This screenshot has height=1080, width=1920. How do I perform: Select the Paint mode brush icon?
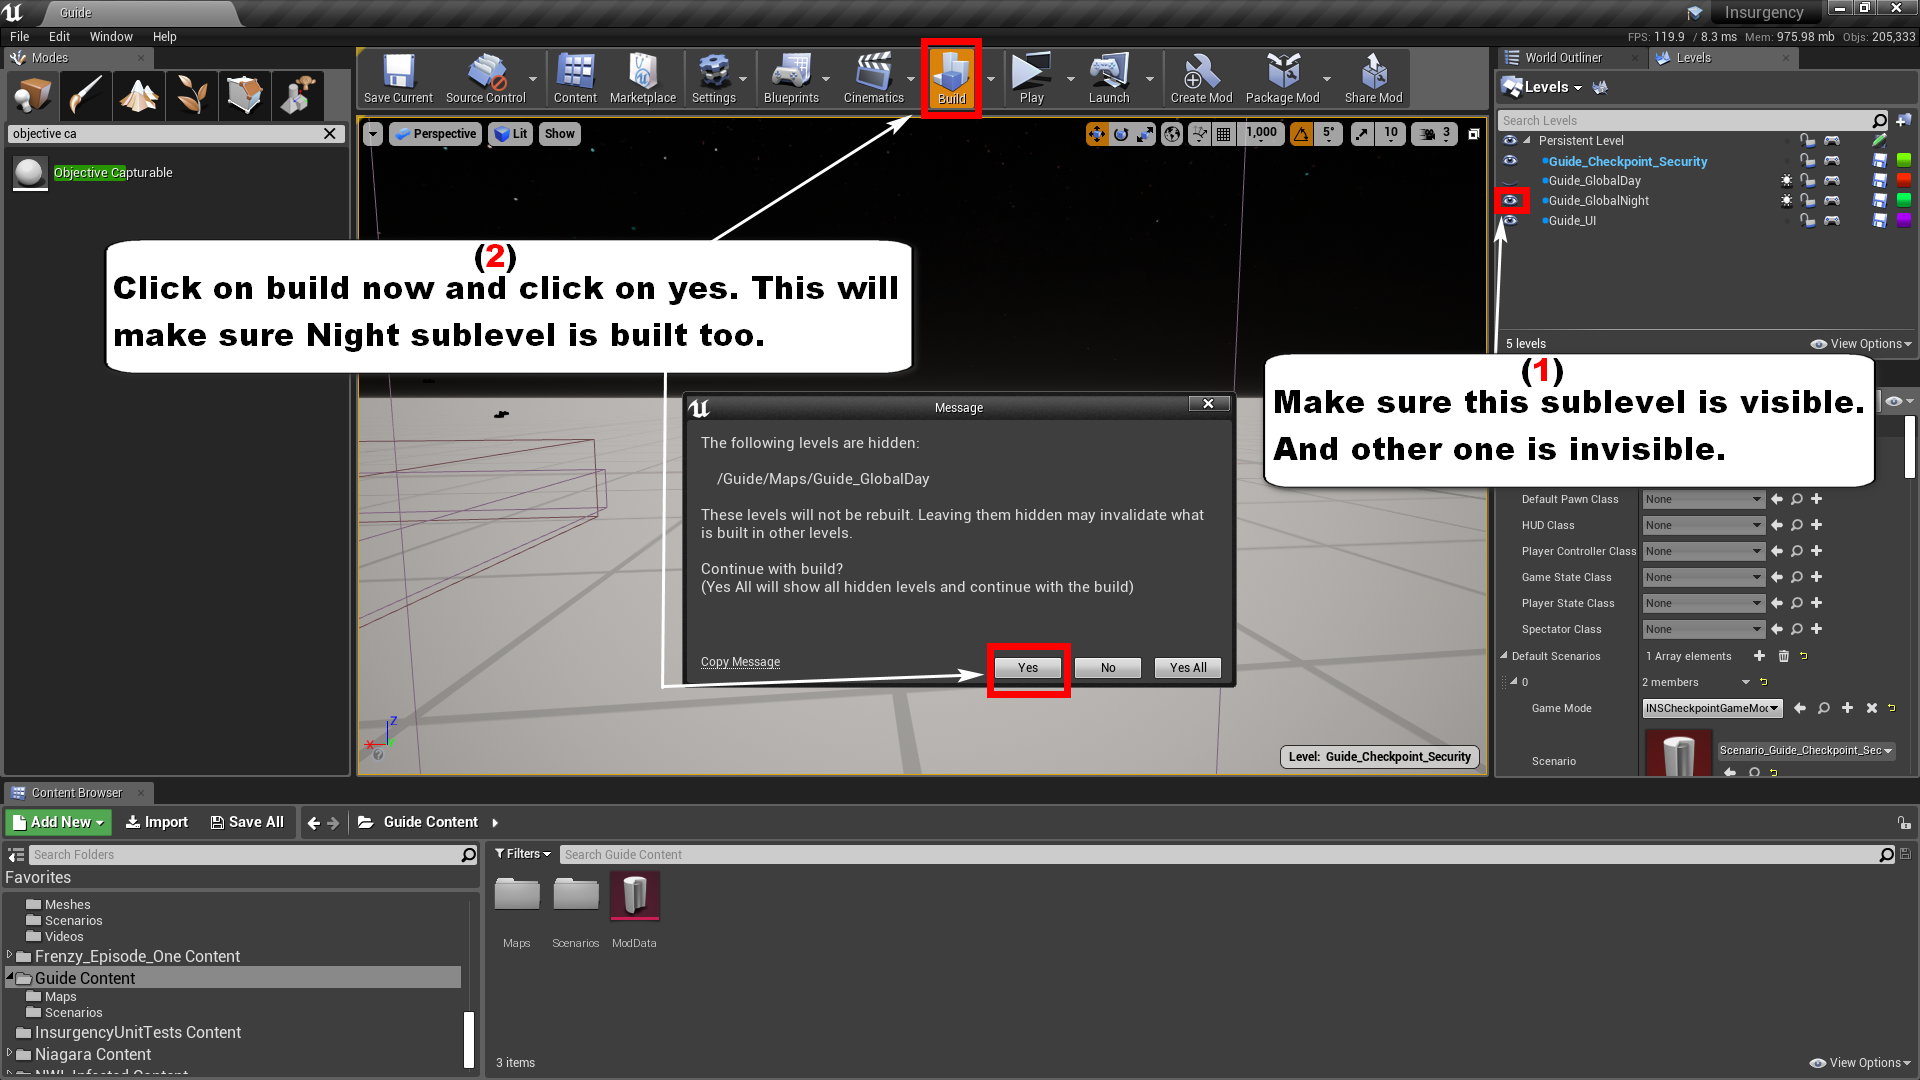point(86,96)
